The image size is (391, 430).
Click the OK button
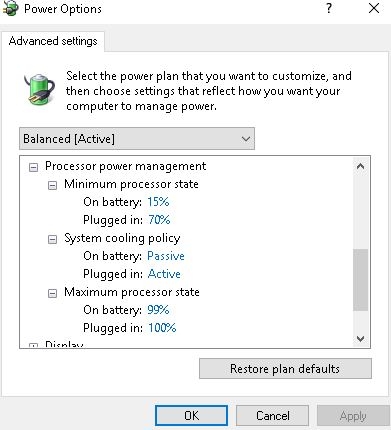(x=191, y=416)
